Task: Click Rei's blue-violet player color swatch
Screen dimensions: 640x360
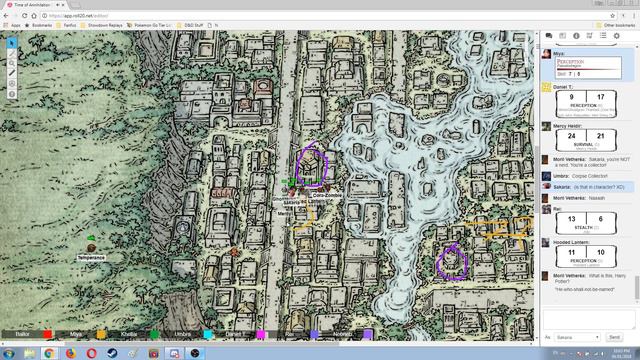Action: 314,334
